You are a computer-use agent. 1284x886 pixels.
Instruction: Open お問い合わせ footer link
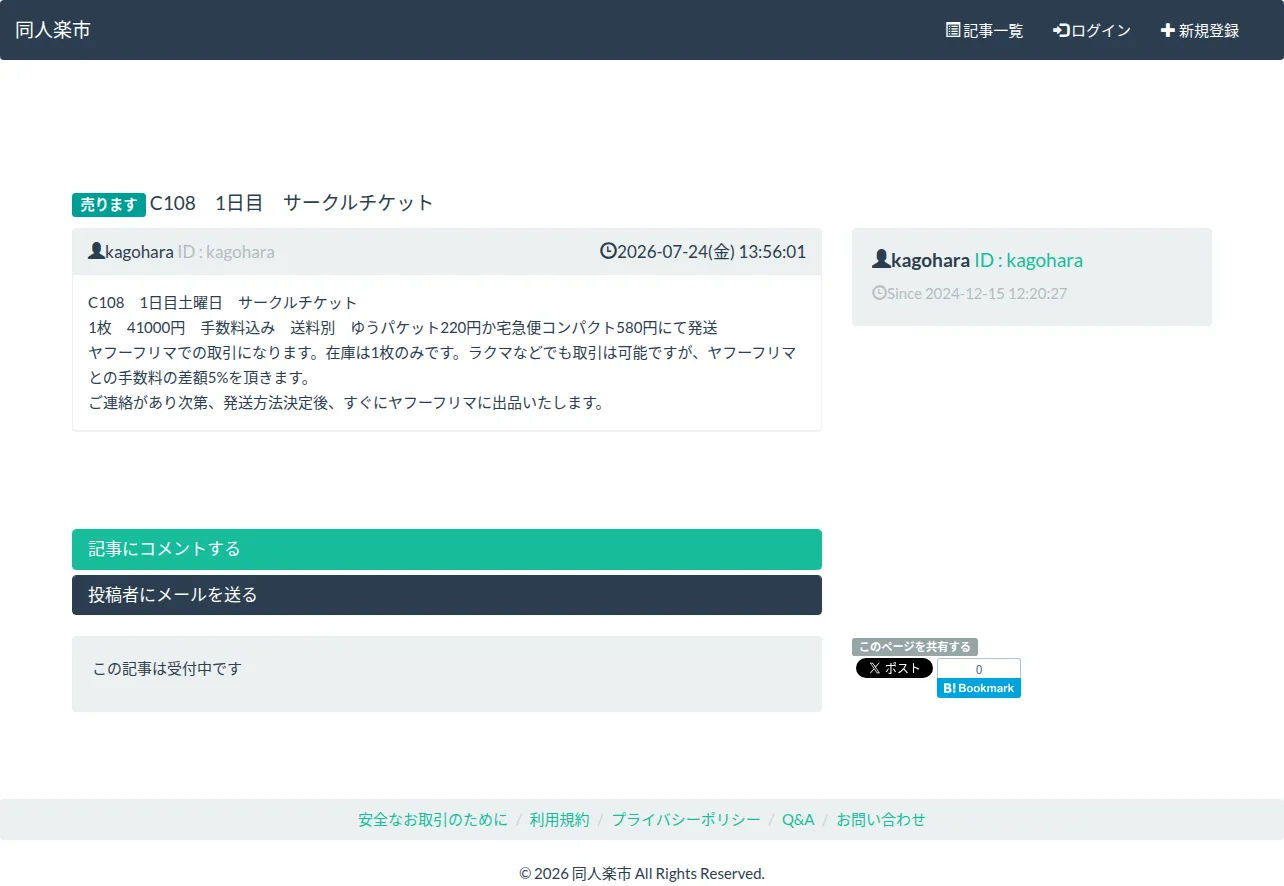point(881,819)
